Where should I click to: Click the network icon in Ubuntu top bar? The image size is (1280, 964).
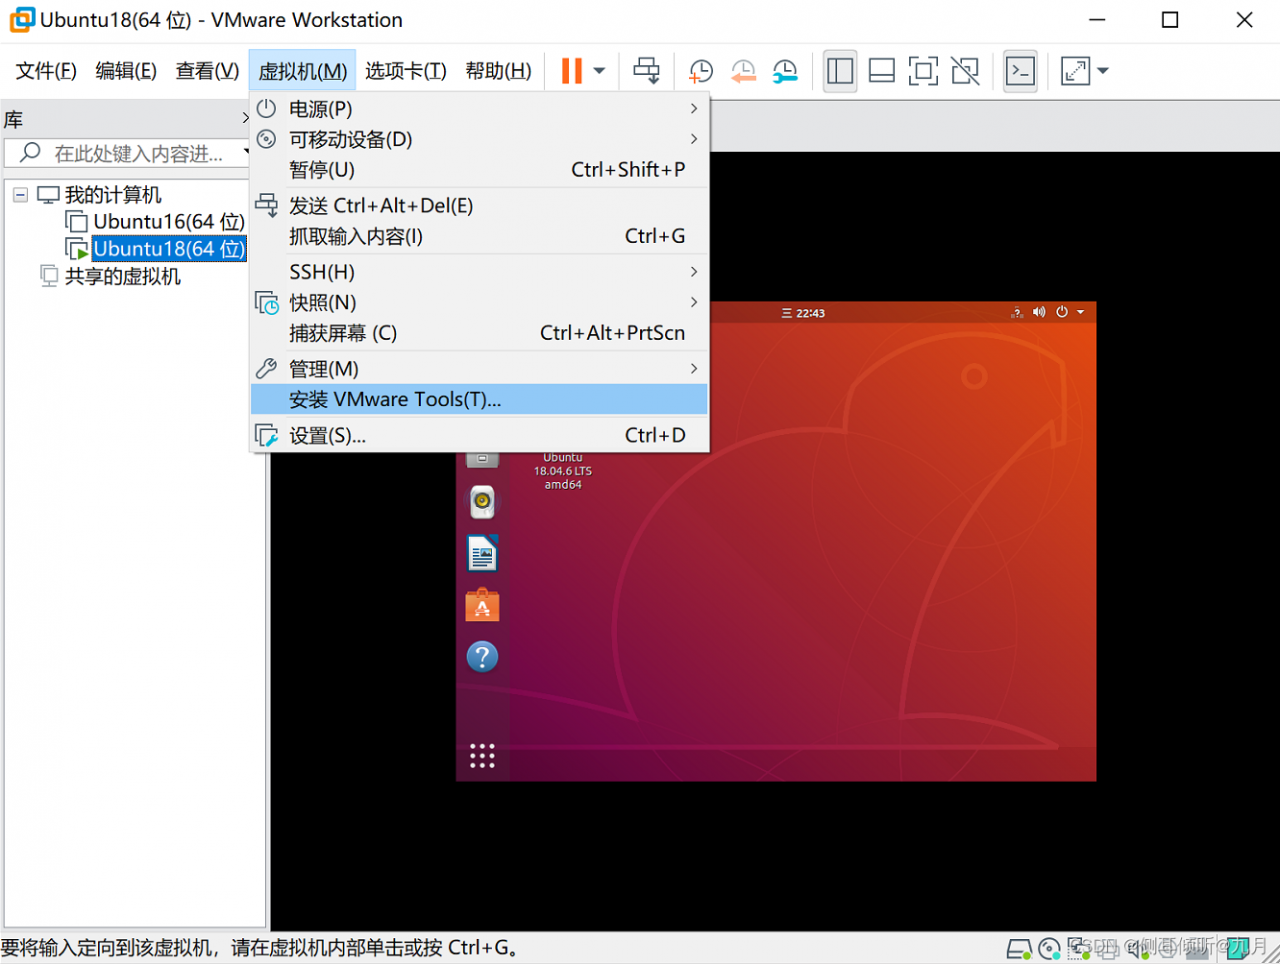(1017, 312)
